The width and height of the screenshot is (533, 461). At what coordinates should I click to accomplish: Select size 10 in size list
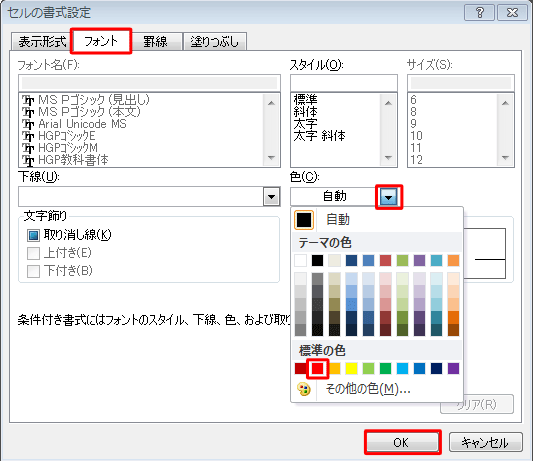[416, 136]
